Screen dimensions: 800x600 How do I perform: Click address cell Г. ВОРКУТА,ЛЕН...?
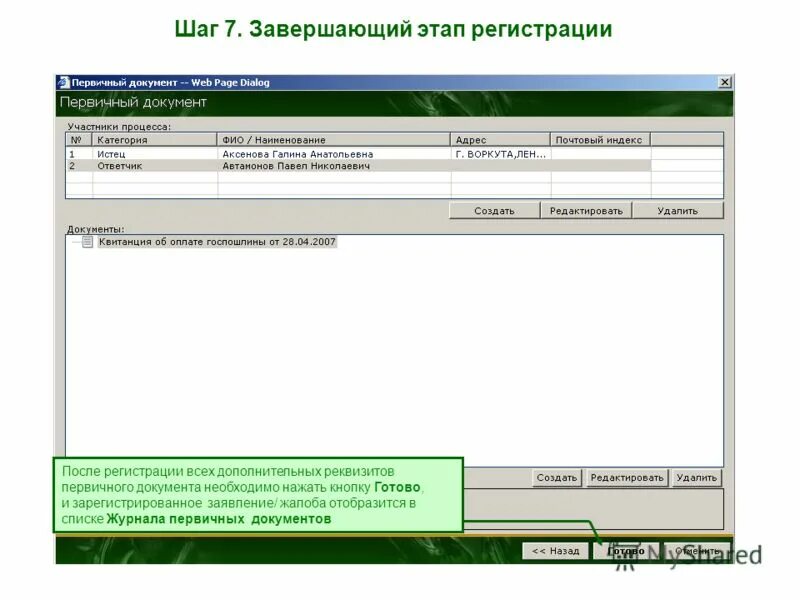tap(500, 154)
